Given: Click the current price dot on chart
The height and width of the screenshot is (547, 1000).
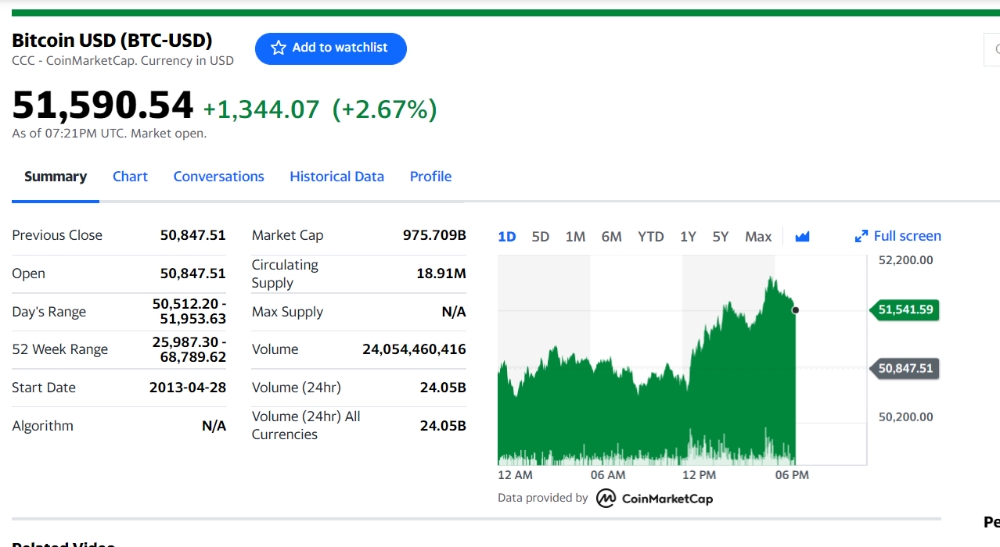Looking at the screenshot, I should (x=795, y=310).
